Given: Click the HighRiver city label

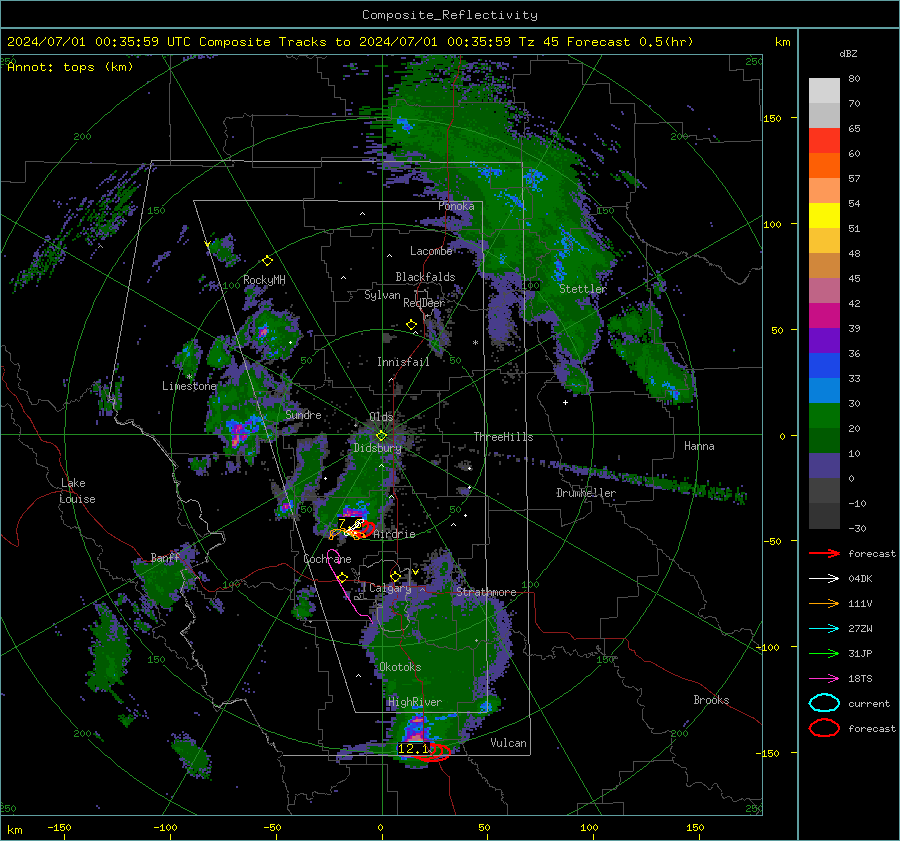Looking at the screenshot, I should (x=415, y=702).
